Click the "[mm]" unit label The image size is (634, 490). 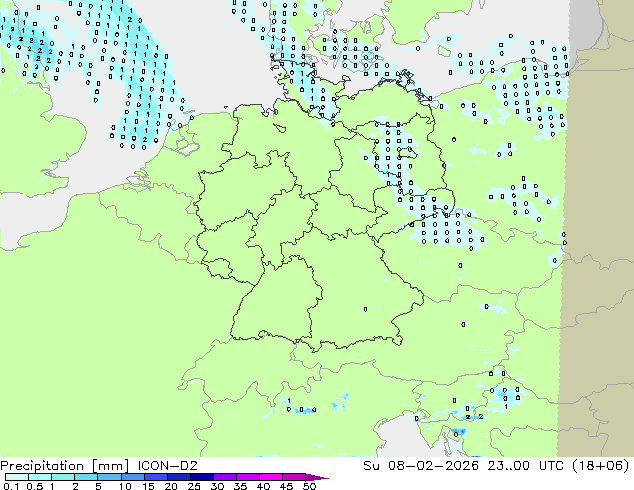click(111, 466)
